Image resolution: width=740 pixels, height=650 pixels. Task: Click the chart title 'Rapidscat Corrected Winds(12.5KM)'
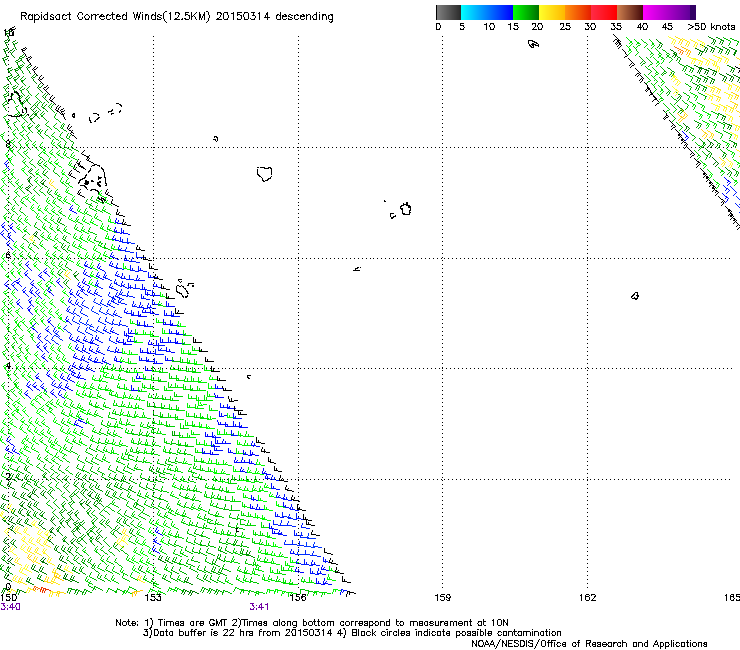point(115,17)
